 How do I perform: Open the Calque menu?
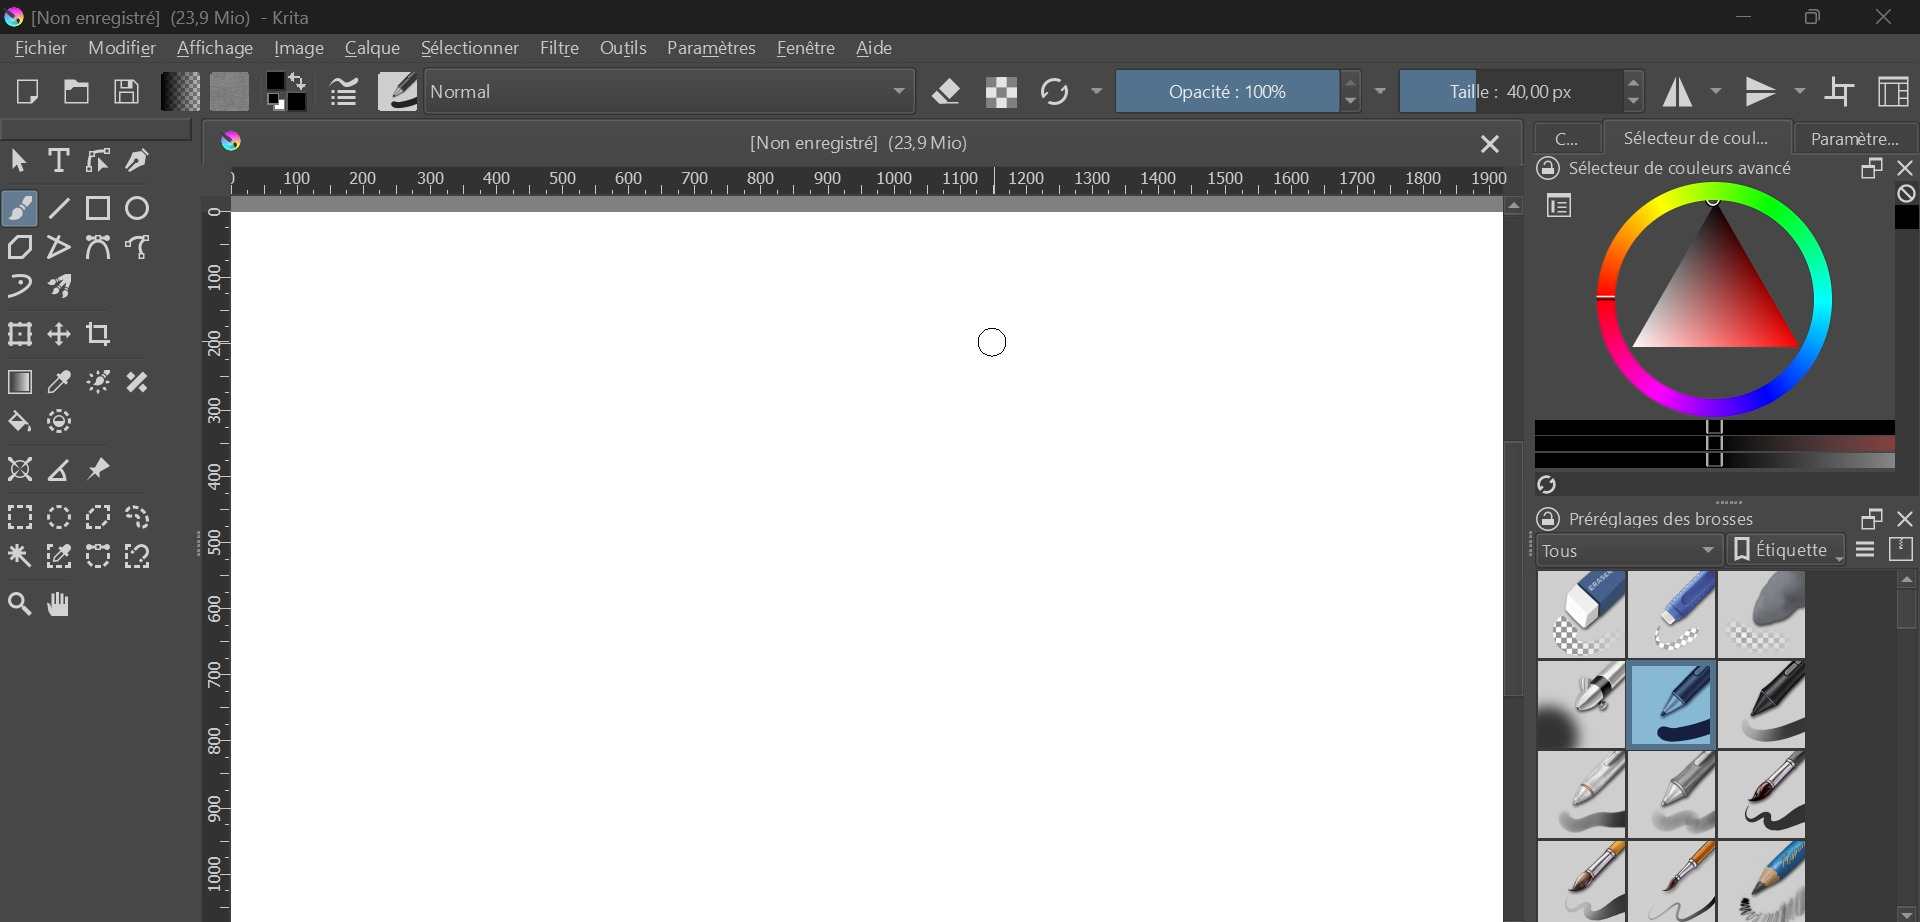tap(373, 48)
